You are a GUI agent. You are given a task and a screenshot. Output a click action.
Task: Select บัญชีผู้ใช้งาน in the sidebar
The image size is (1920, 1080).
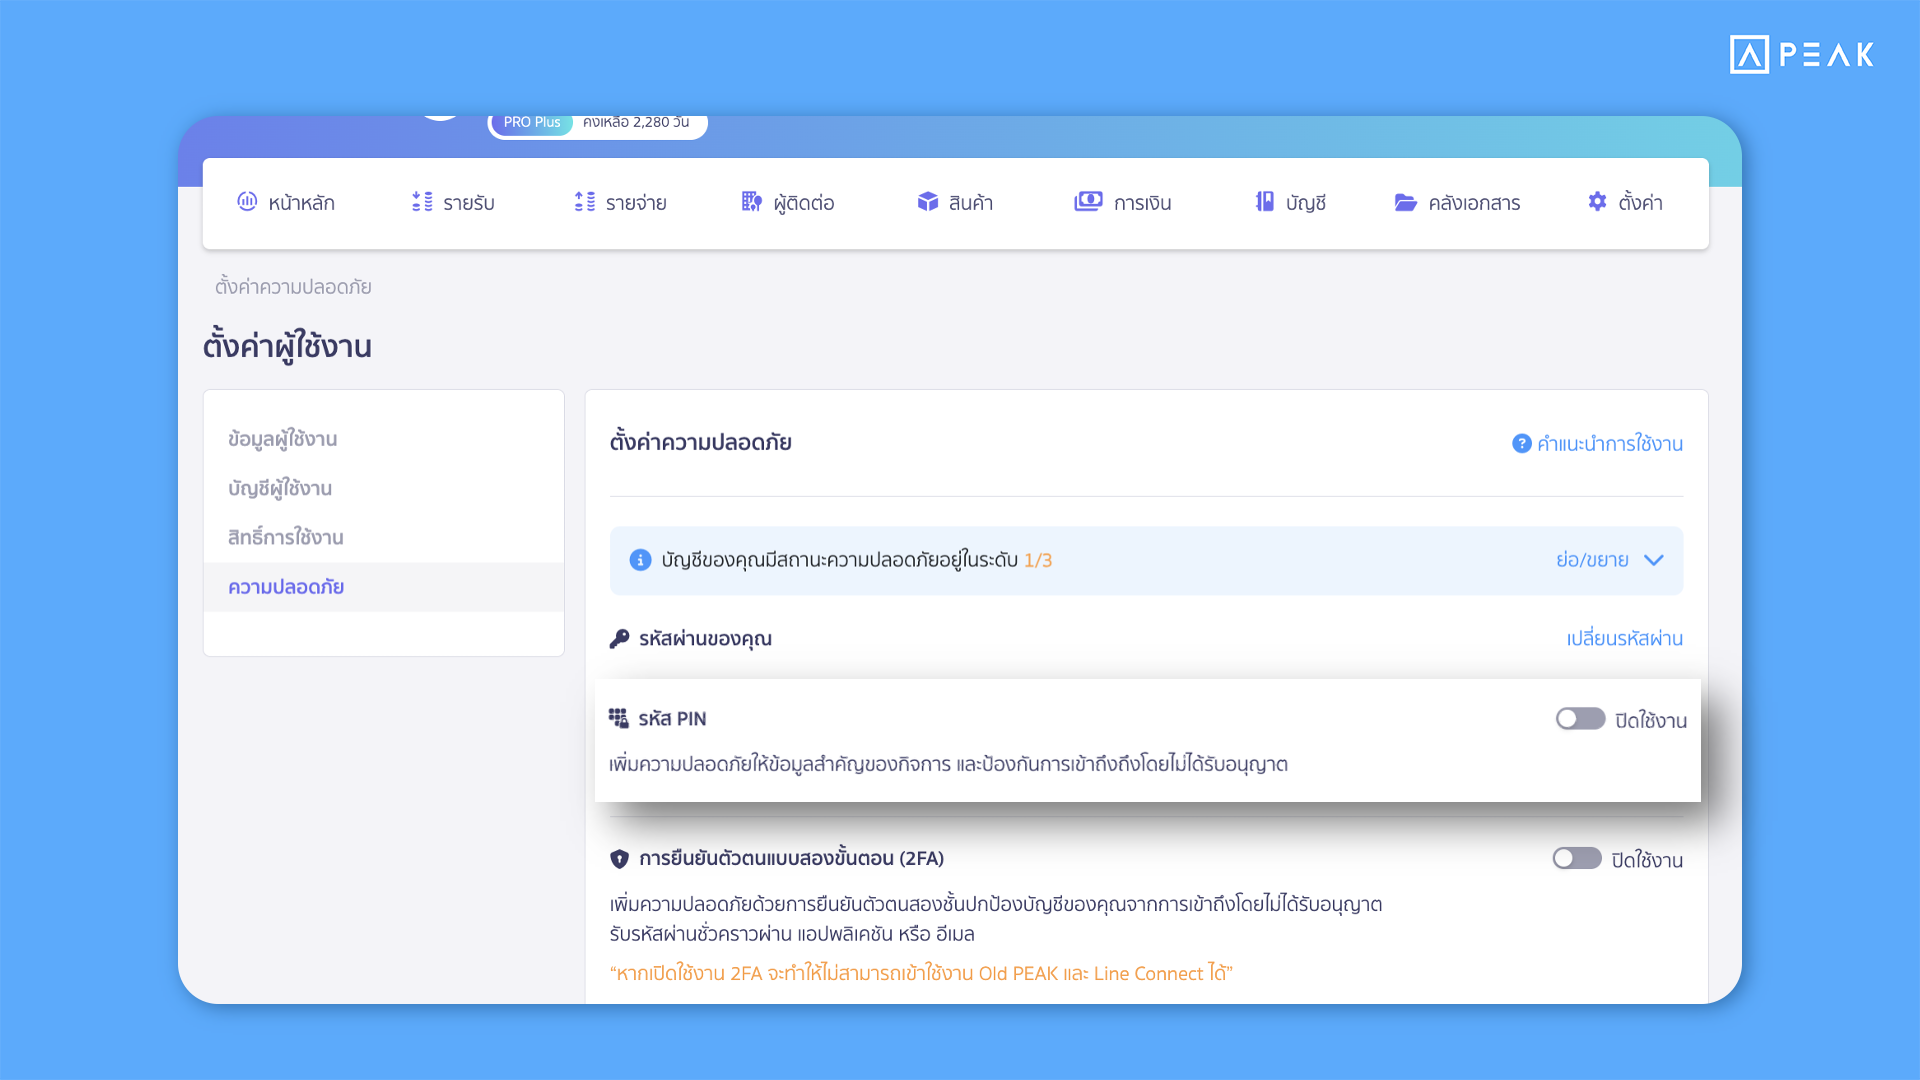pos(280,488)
